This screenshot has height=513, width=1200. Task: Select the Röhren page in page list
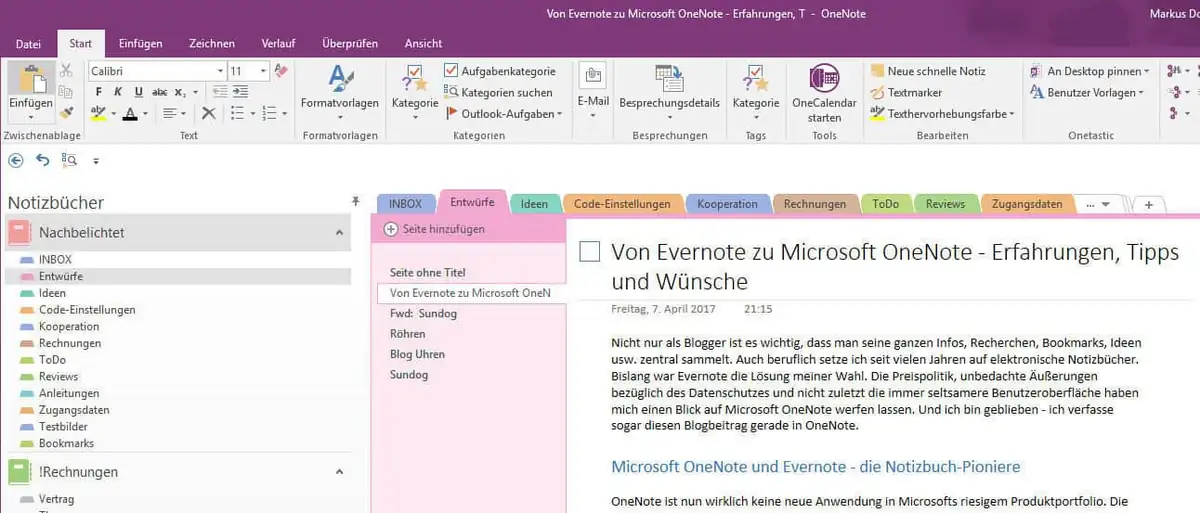click(x=408, y=334)
